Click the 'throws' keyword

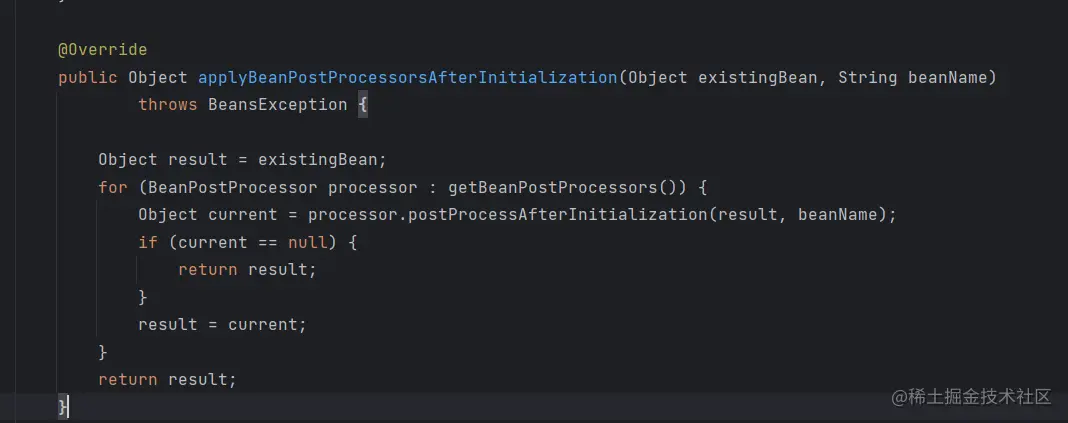click(x=168, y=105)
